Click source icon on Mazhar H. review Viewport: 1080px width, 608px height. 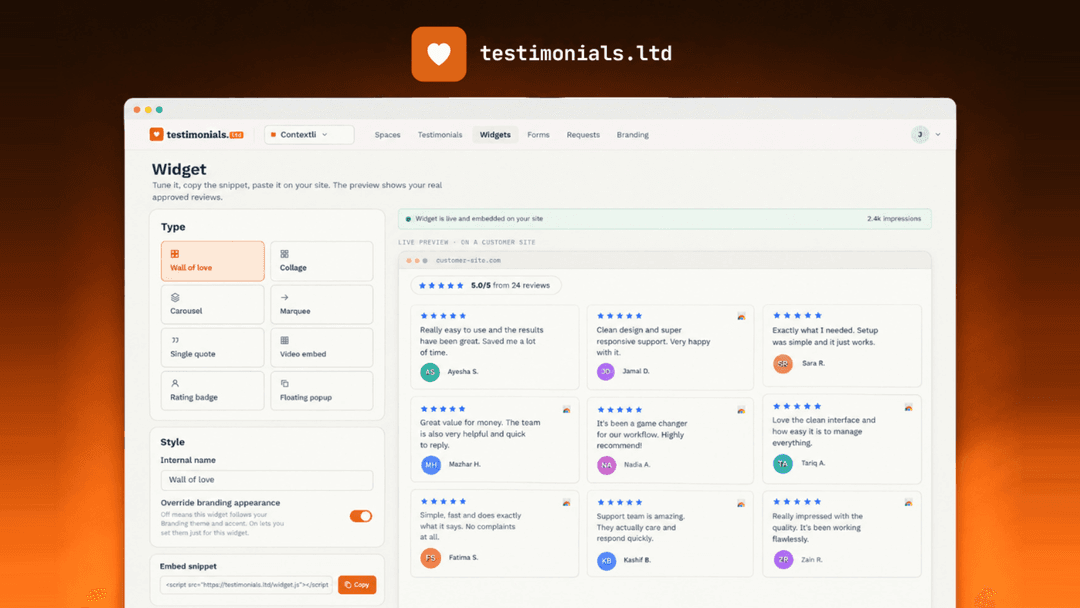[x=566, y=409]
